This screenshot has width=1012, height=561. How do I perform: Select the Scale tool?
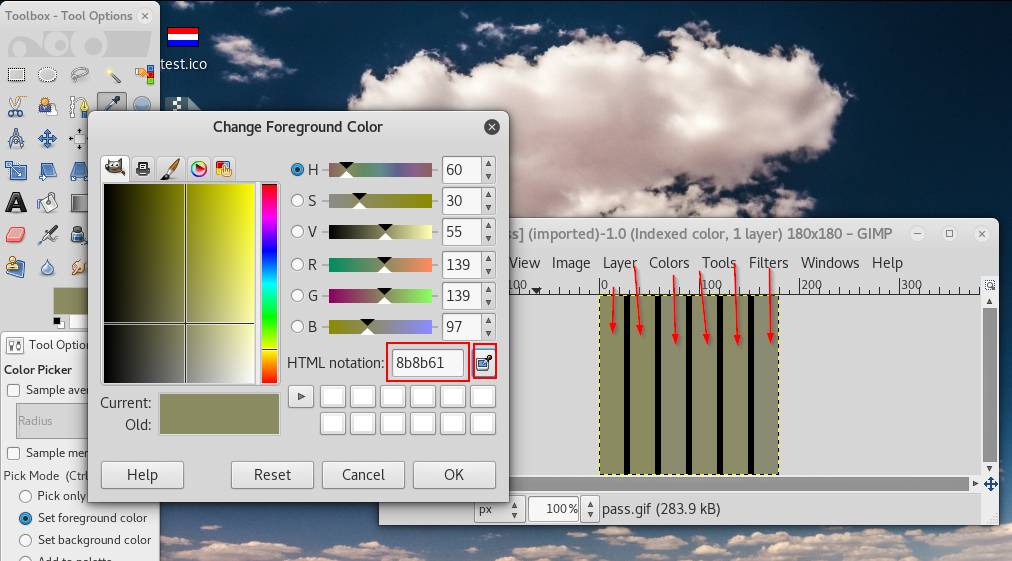coord(16,170)
